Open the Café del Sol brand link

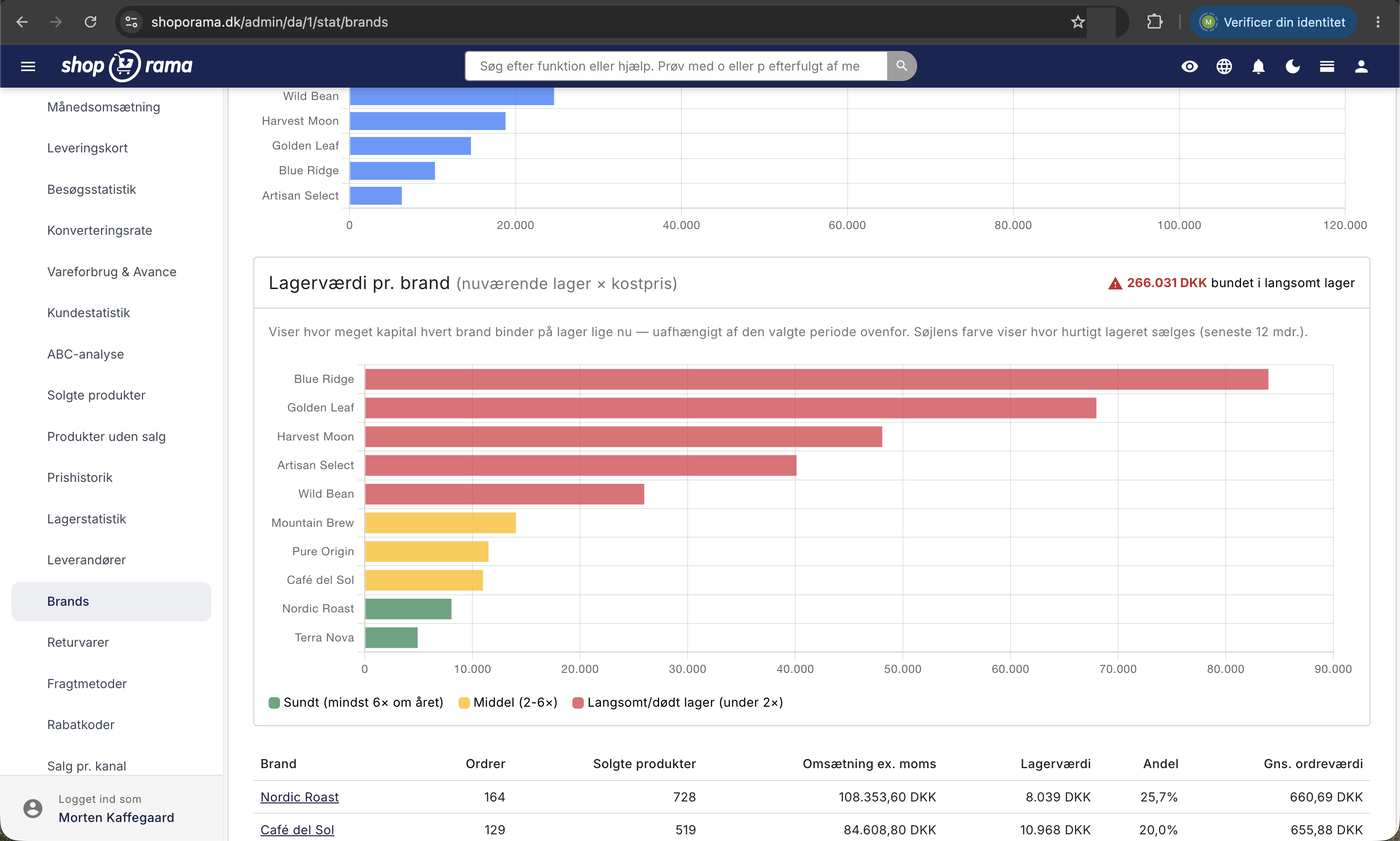(x=297, y=830)
